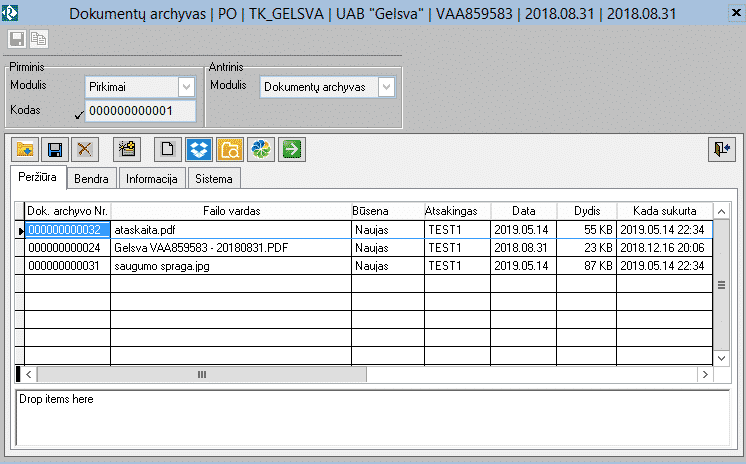Switch to the Bendra tab
Viewport: 746px width, 464px height.
click(x=91, y=179)
